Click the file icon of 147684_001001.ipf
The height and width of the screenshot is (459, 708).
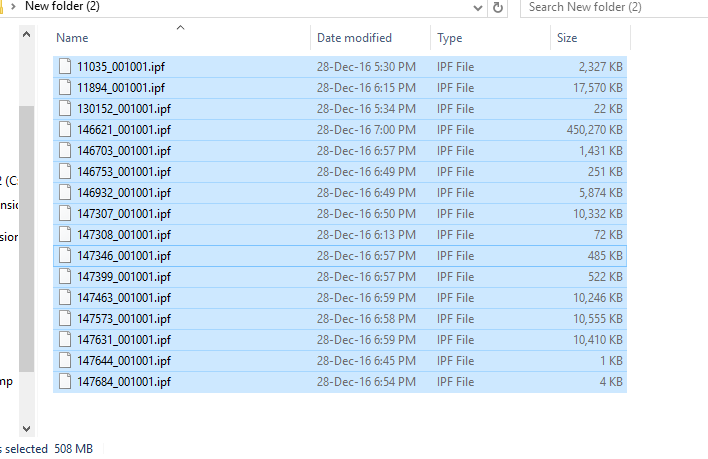[x=65, y=381]
